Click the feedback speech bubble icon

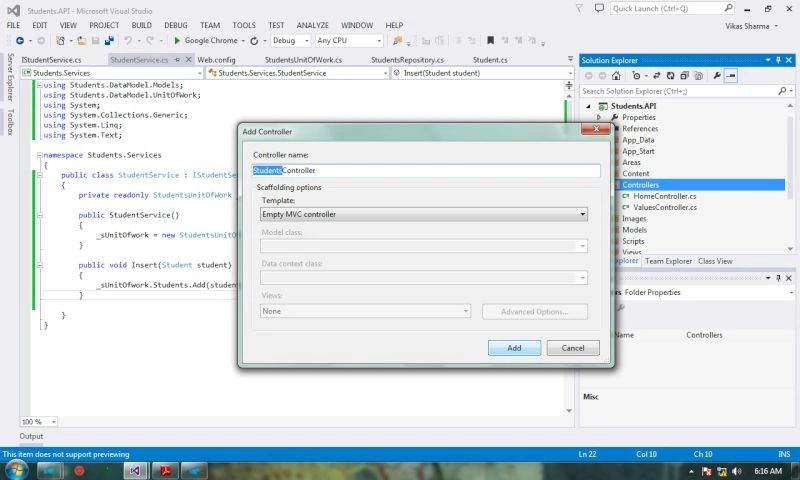[599, 8]
